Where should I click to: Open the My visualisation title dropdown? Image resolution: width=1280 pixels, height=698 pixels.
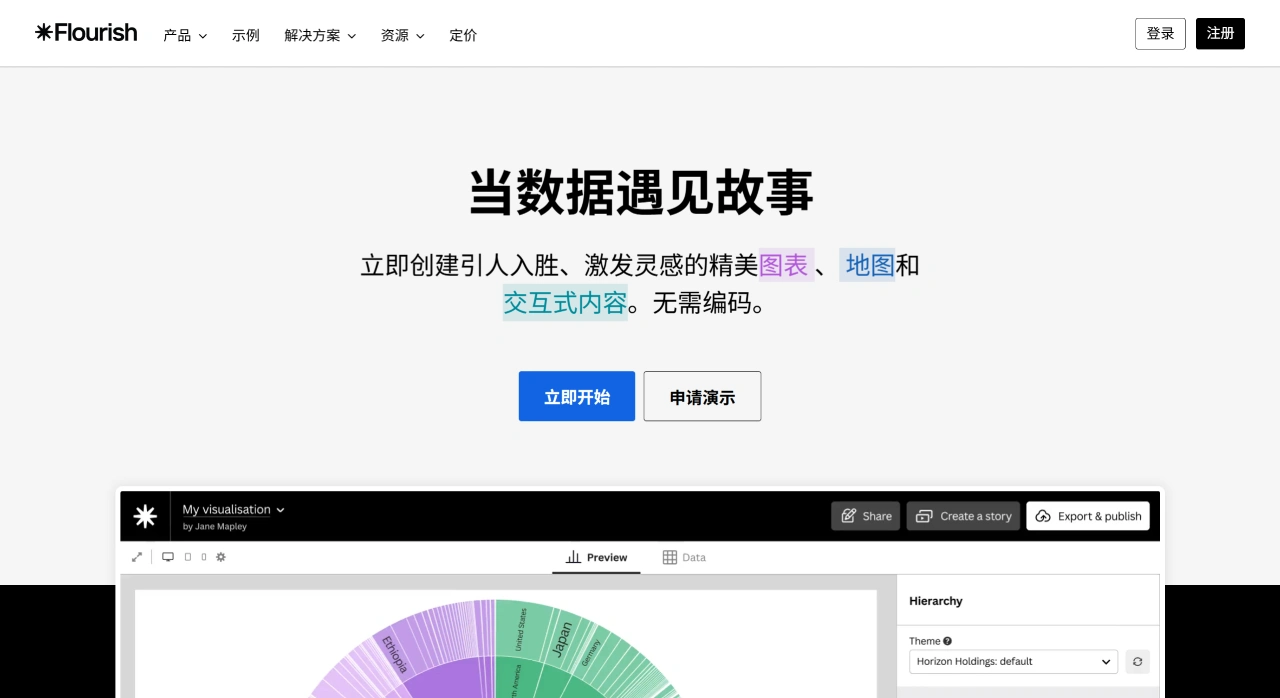234,509
